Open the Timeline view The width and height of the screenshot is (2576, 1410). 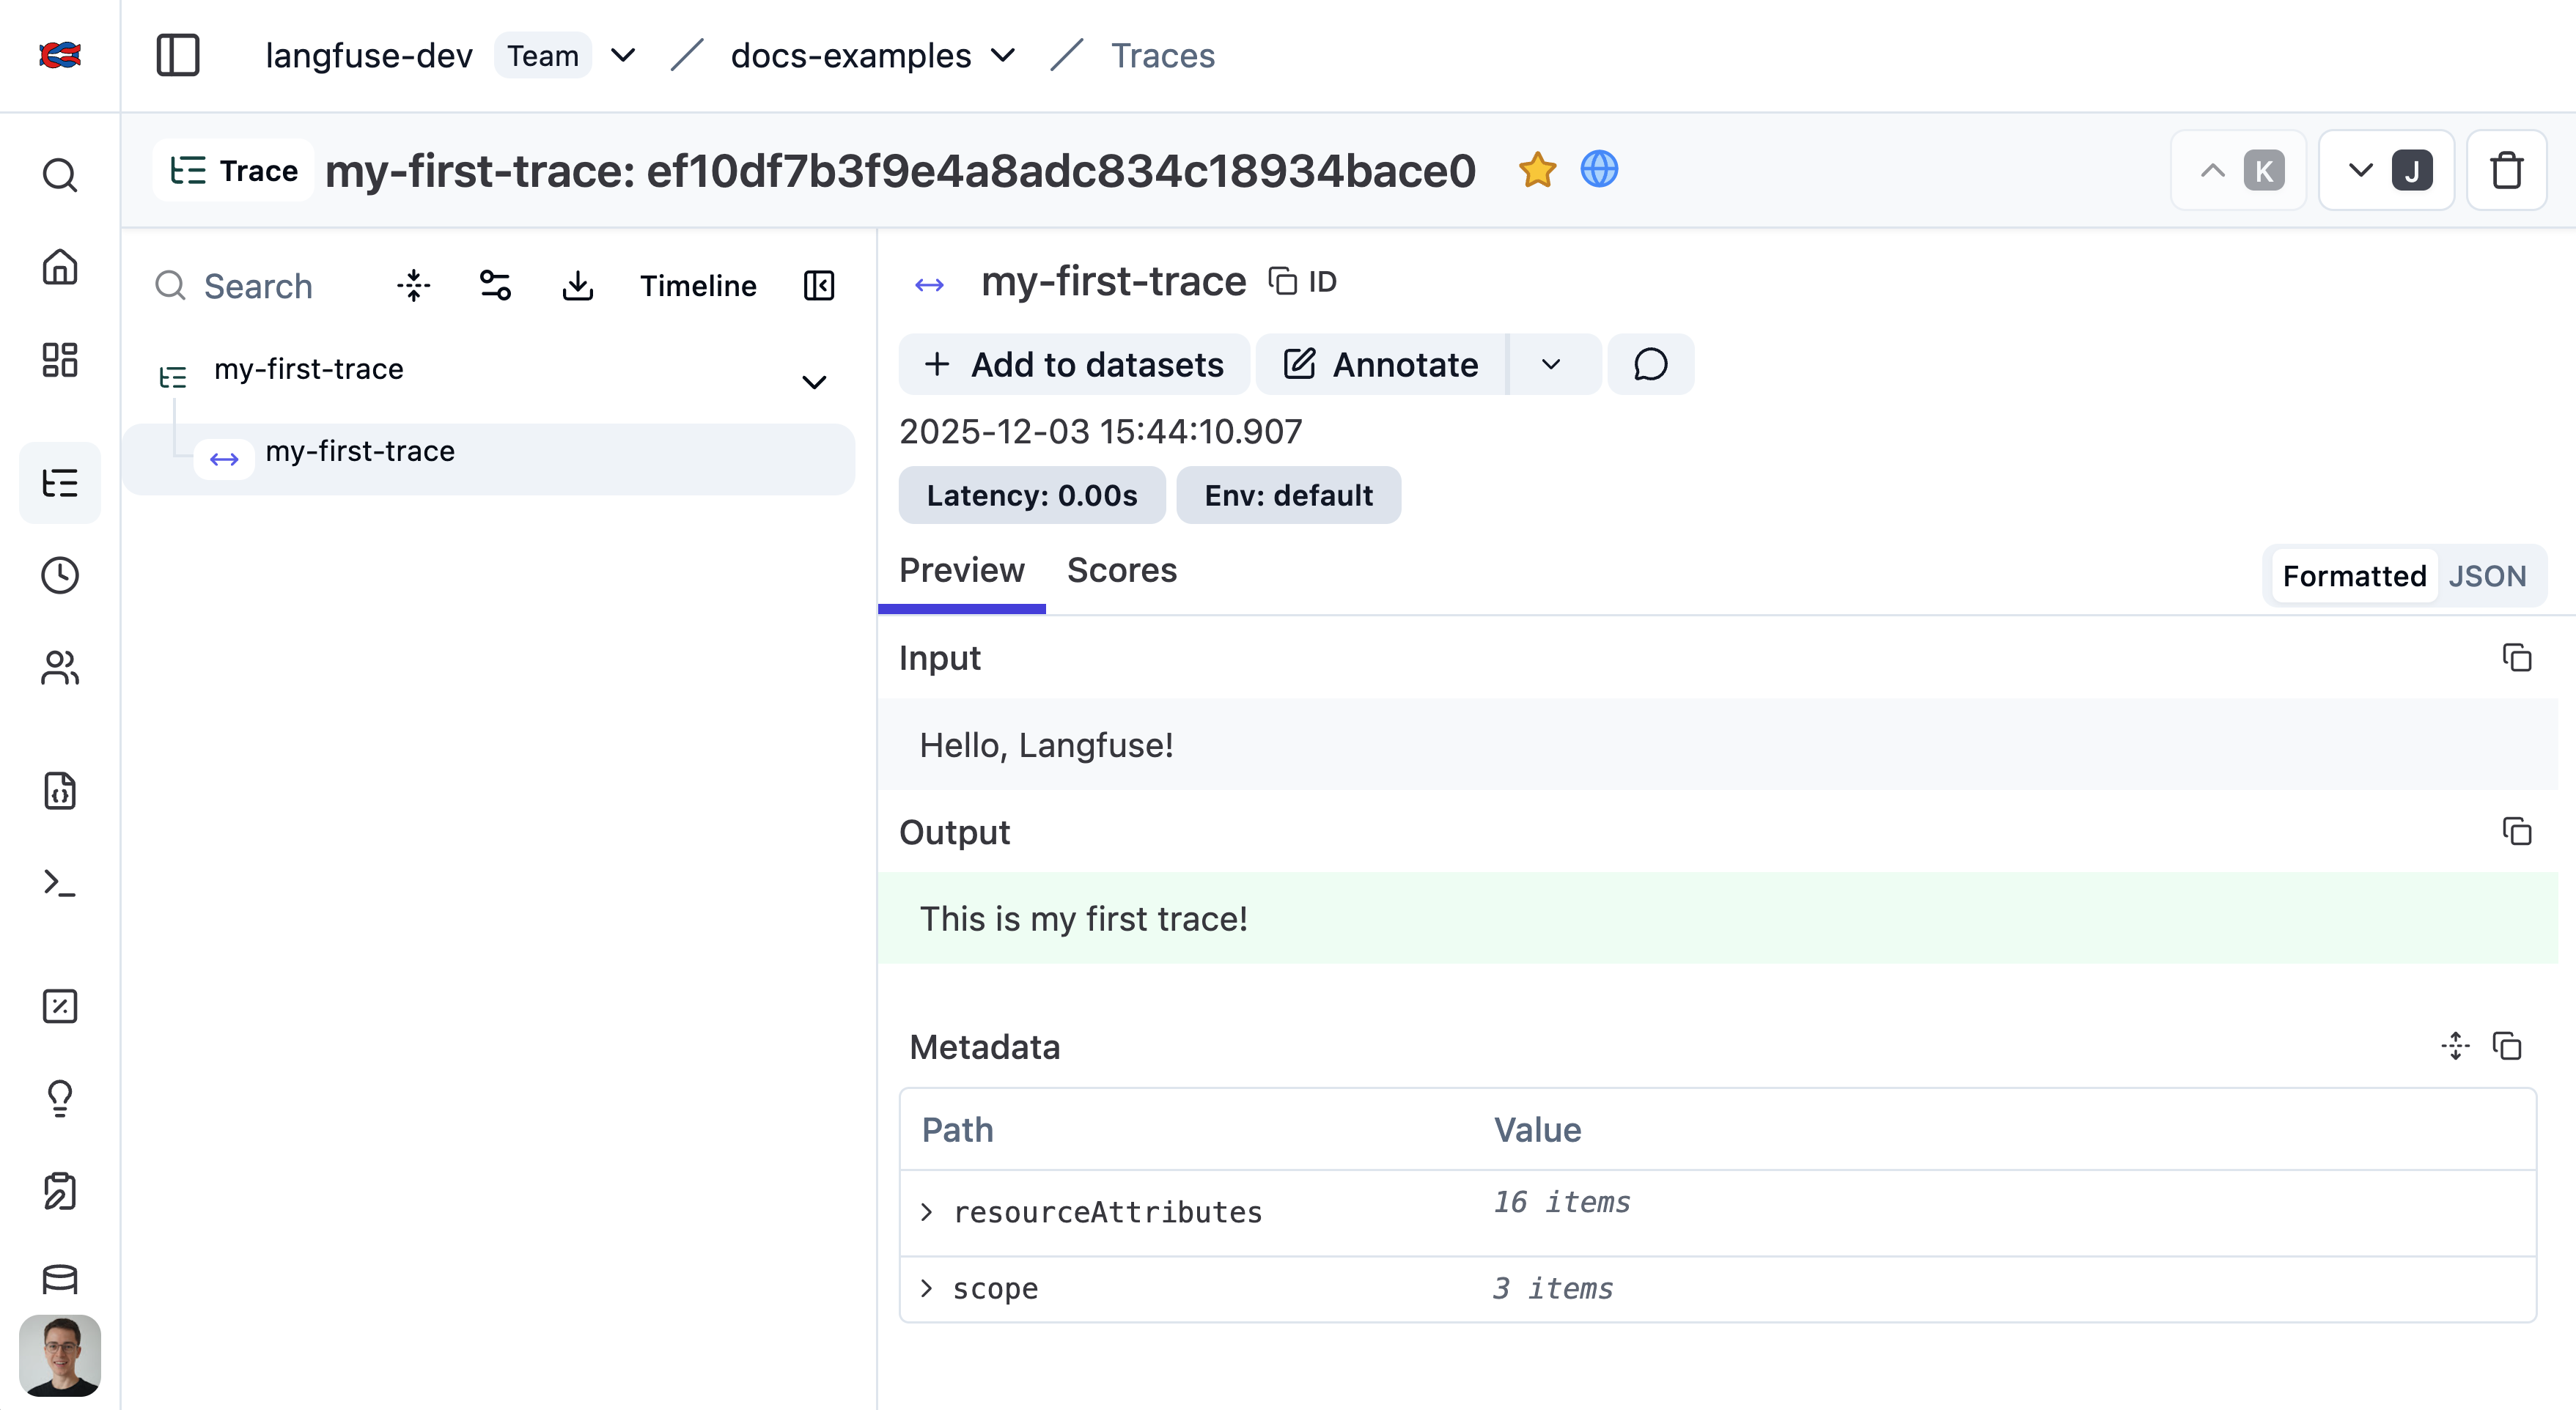coord(698,286)
